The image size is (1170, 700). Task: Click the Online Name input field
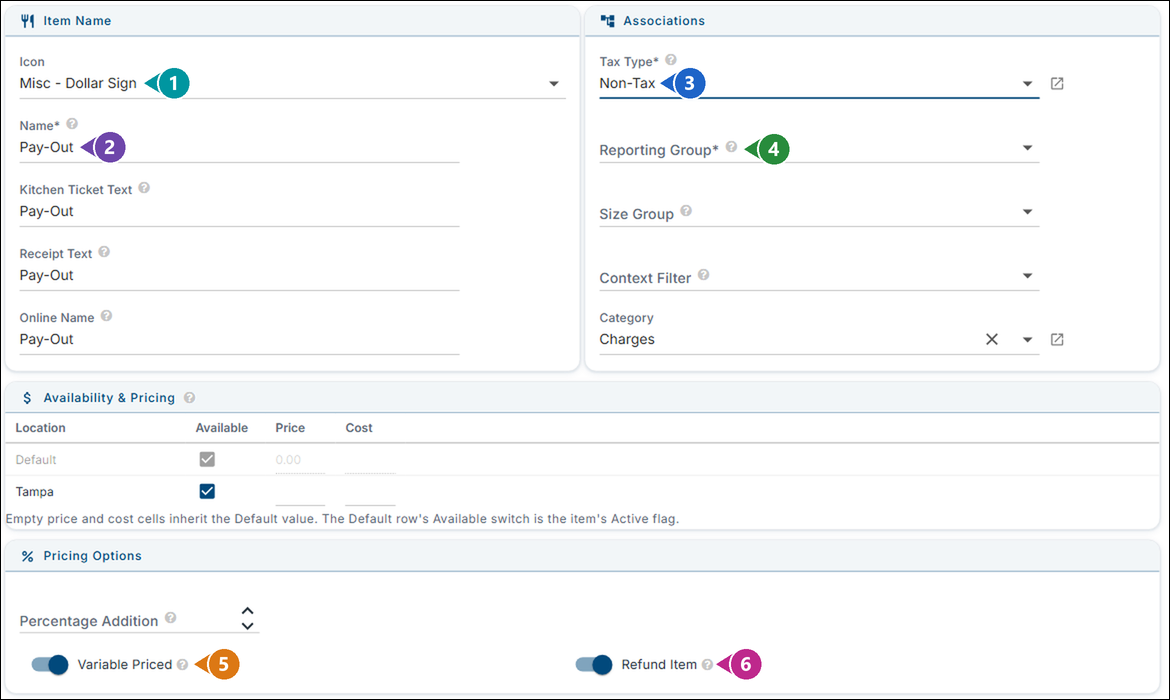coord(239,340)
